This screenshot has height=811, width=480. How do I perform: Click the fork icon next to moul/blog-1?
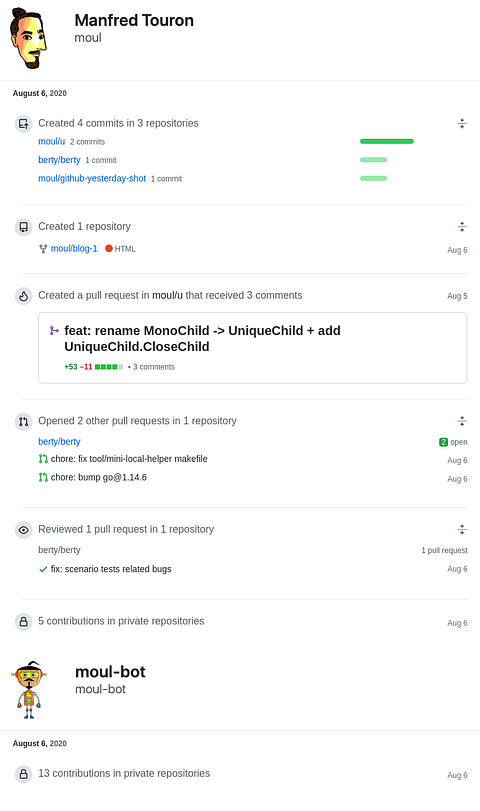click(43, 249)
